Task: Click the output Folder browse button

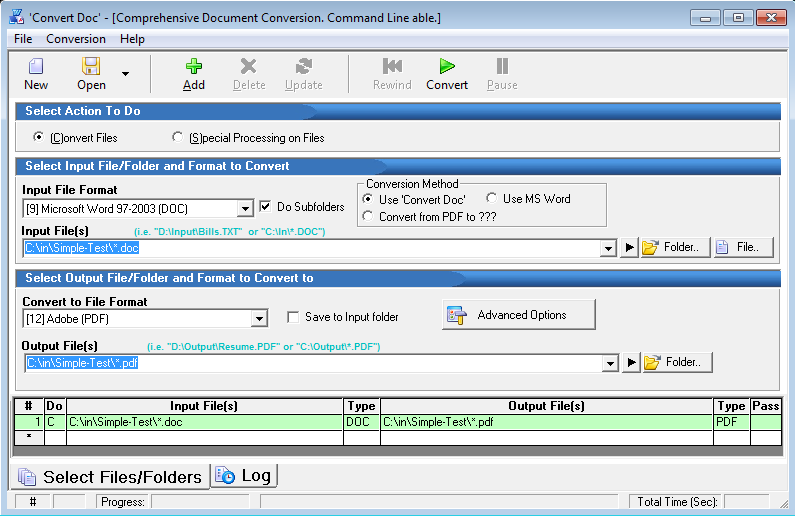Action: pyautogui.click(x=677, y=362)
